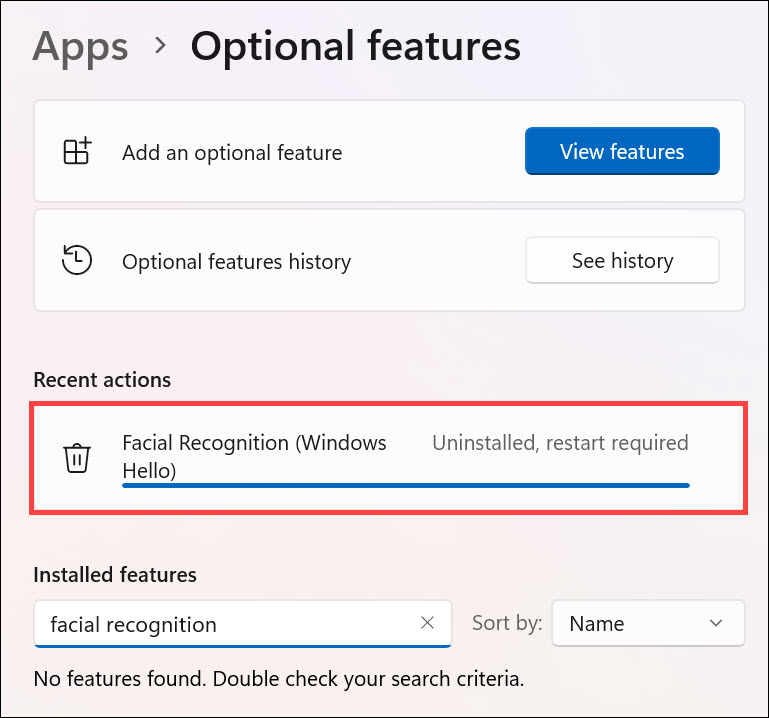Click the Add optional feature grid-plus icon
Image resolution: width=769 pixels, height=718 pixels.
coord(77,152)
